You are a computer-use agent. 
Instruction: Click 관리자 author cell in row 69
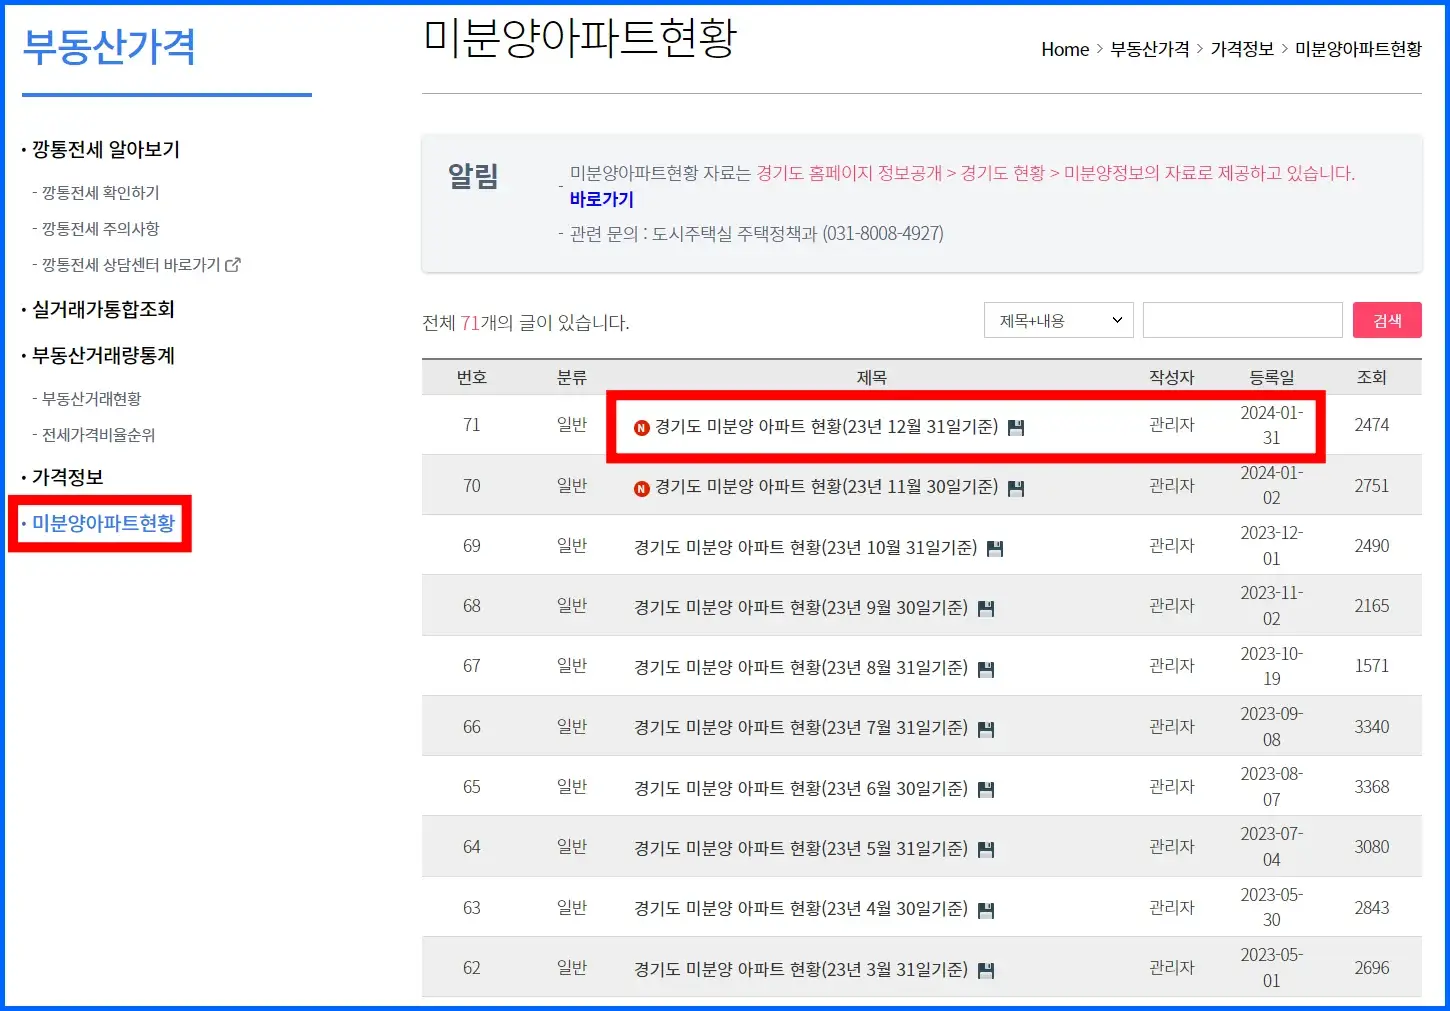[x=1172, y=546]
